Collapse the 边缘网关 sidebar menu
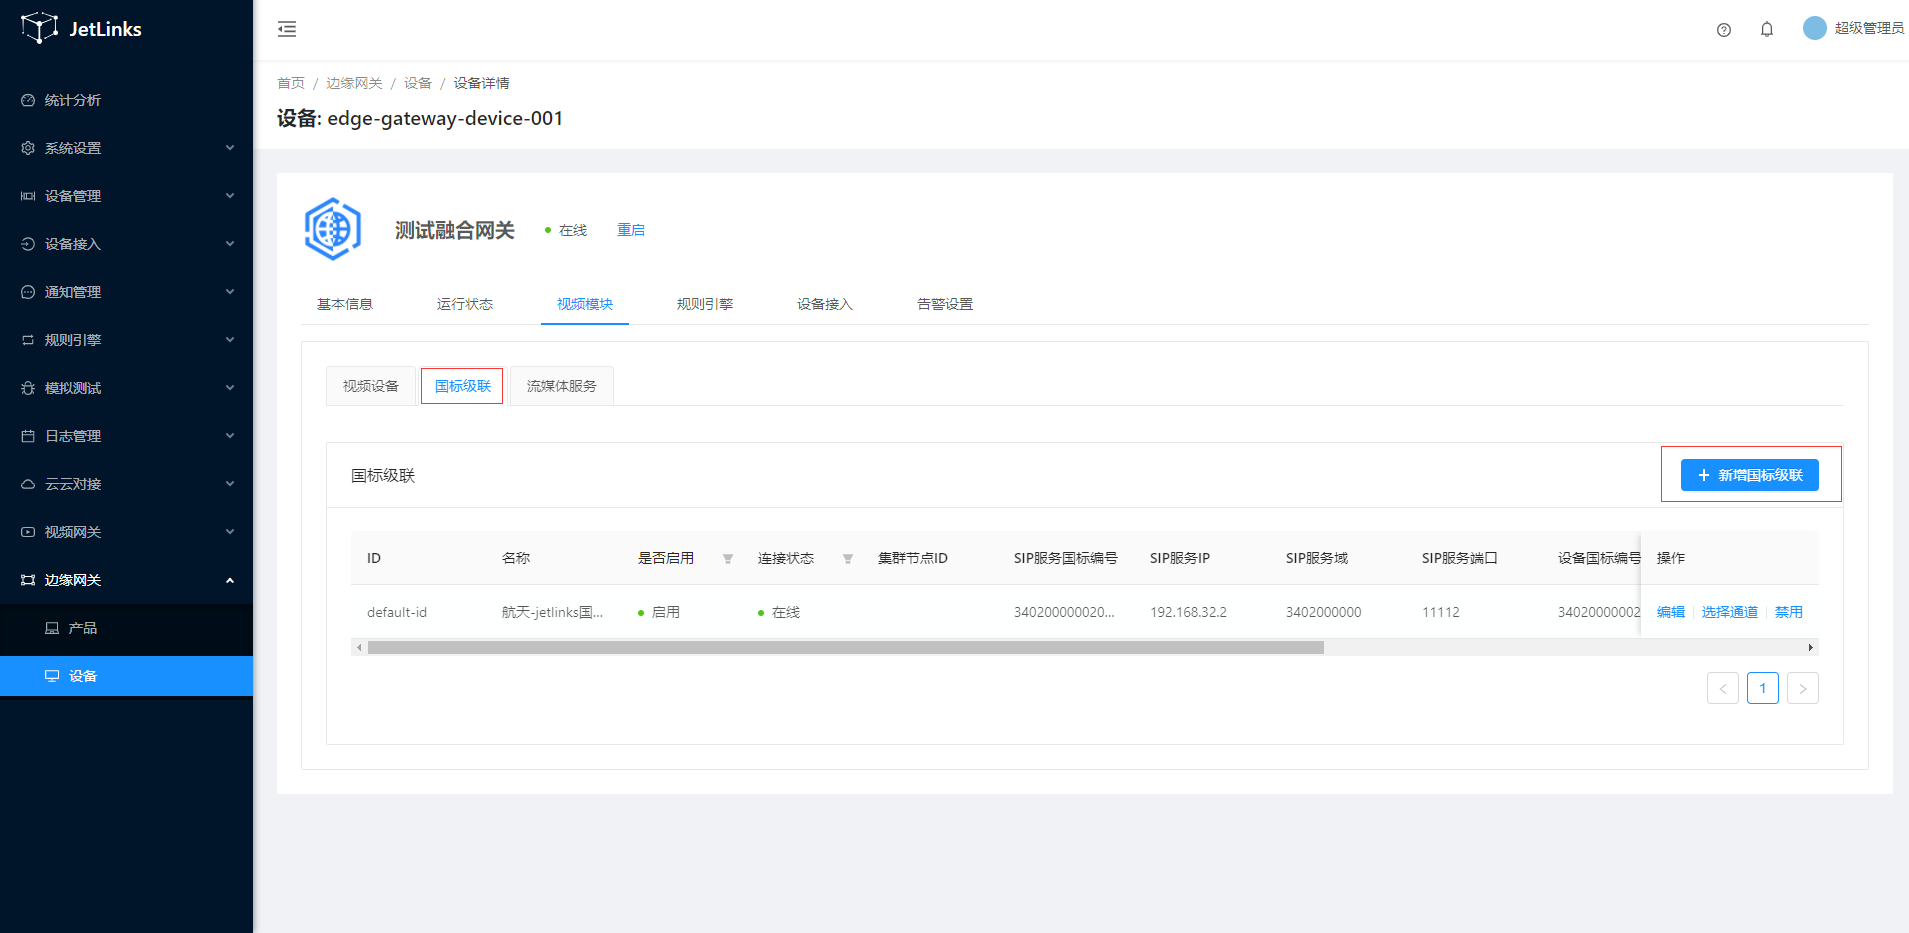Screen dimensions: 1909x933 (x=126, y=580)
